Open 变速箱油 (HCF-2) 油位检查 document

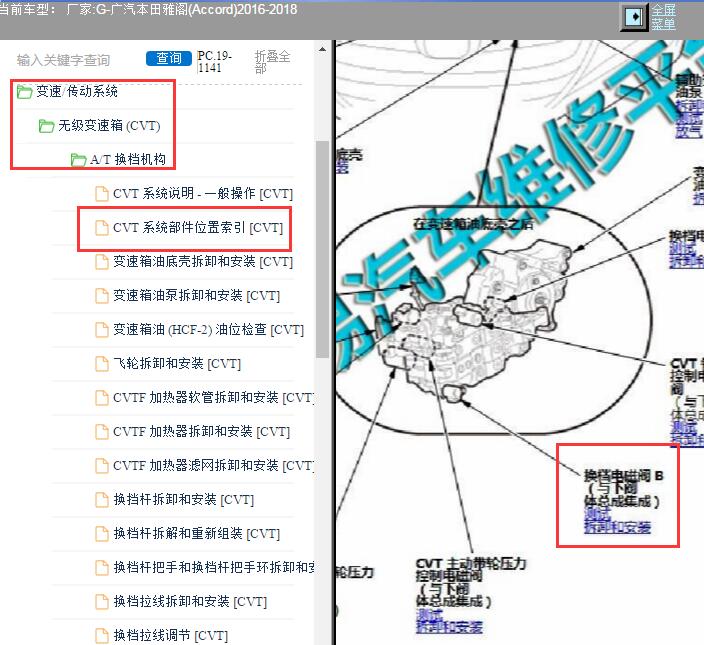tap(208, 329)
